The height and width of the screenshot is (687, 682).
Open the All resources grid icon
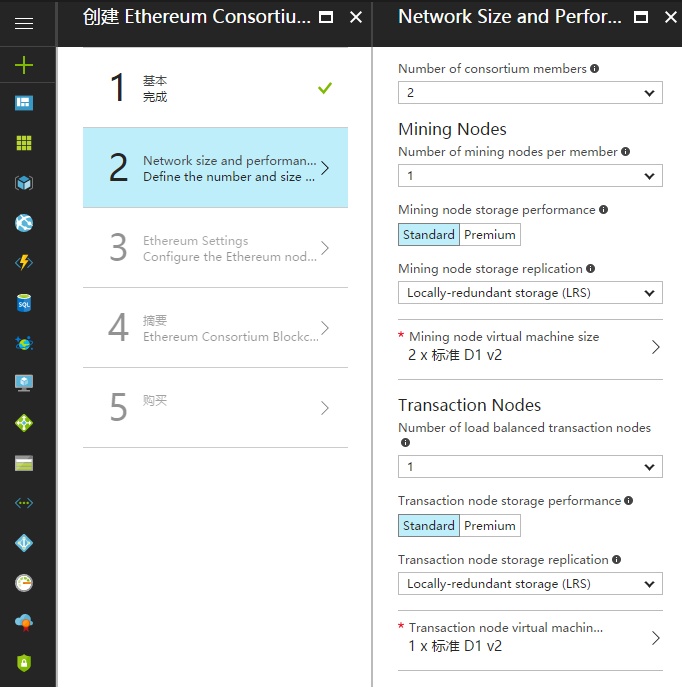point(24,143)
